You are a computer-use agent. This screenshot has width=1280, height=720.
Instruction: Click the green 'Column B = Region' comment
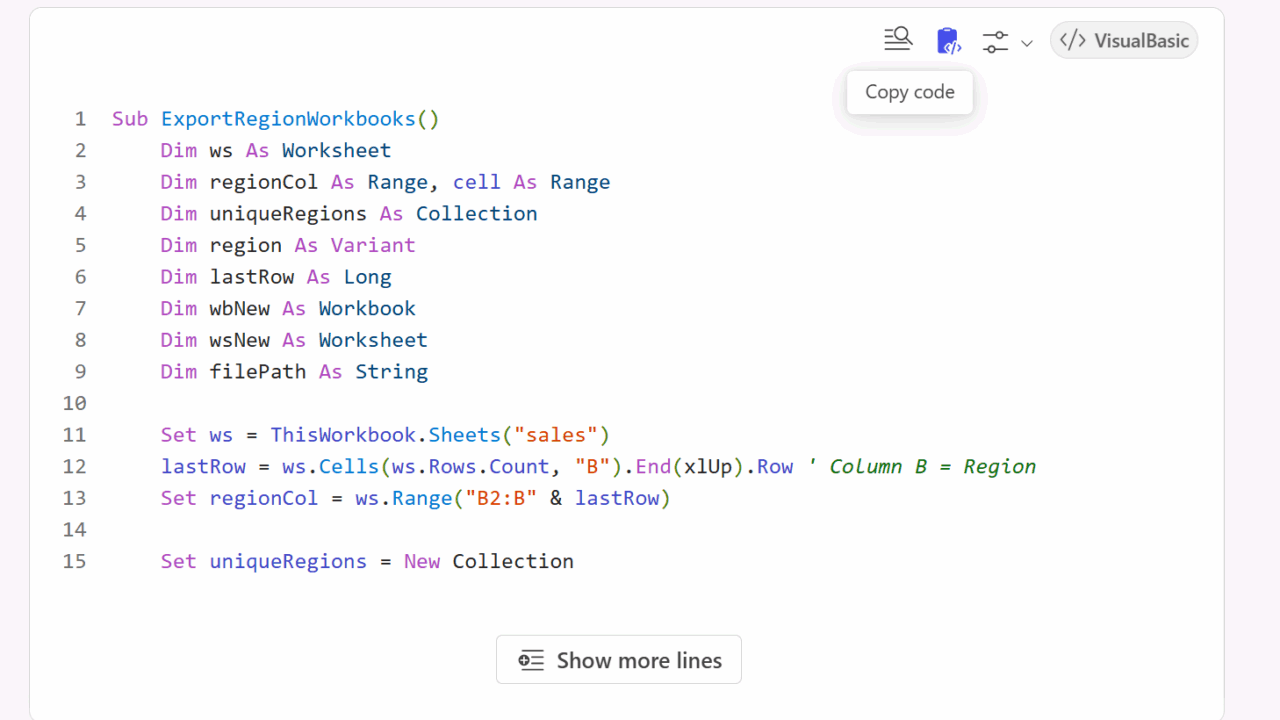coord(932,467)
